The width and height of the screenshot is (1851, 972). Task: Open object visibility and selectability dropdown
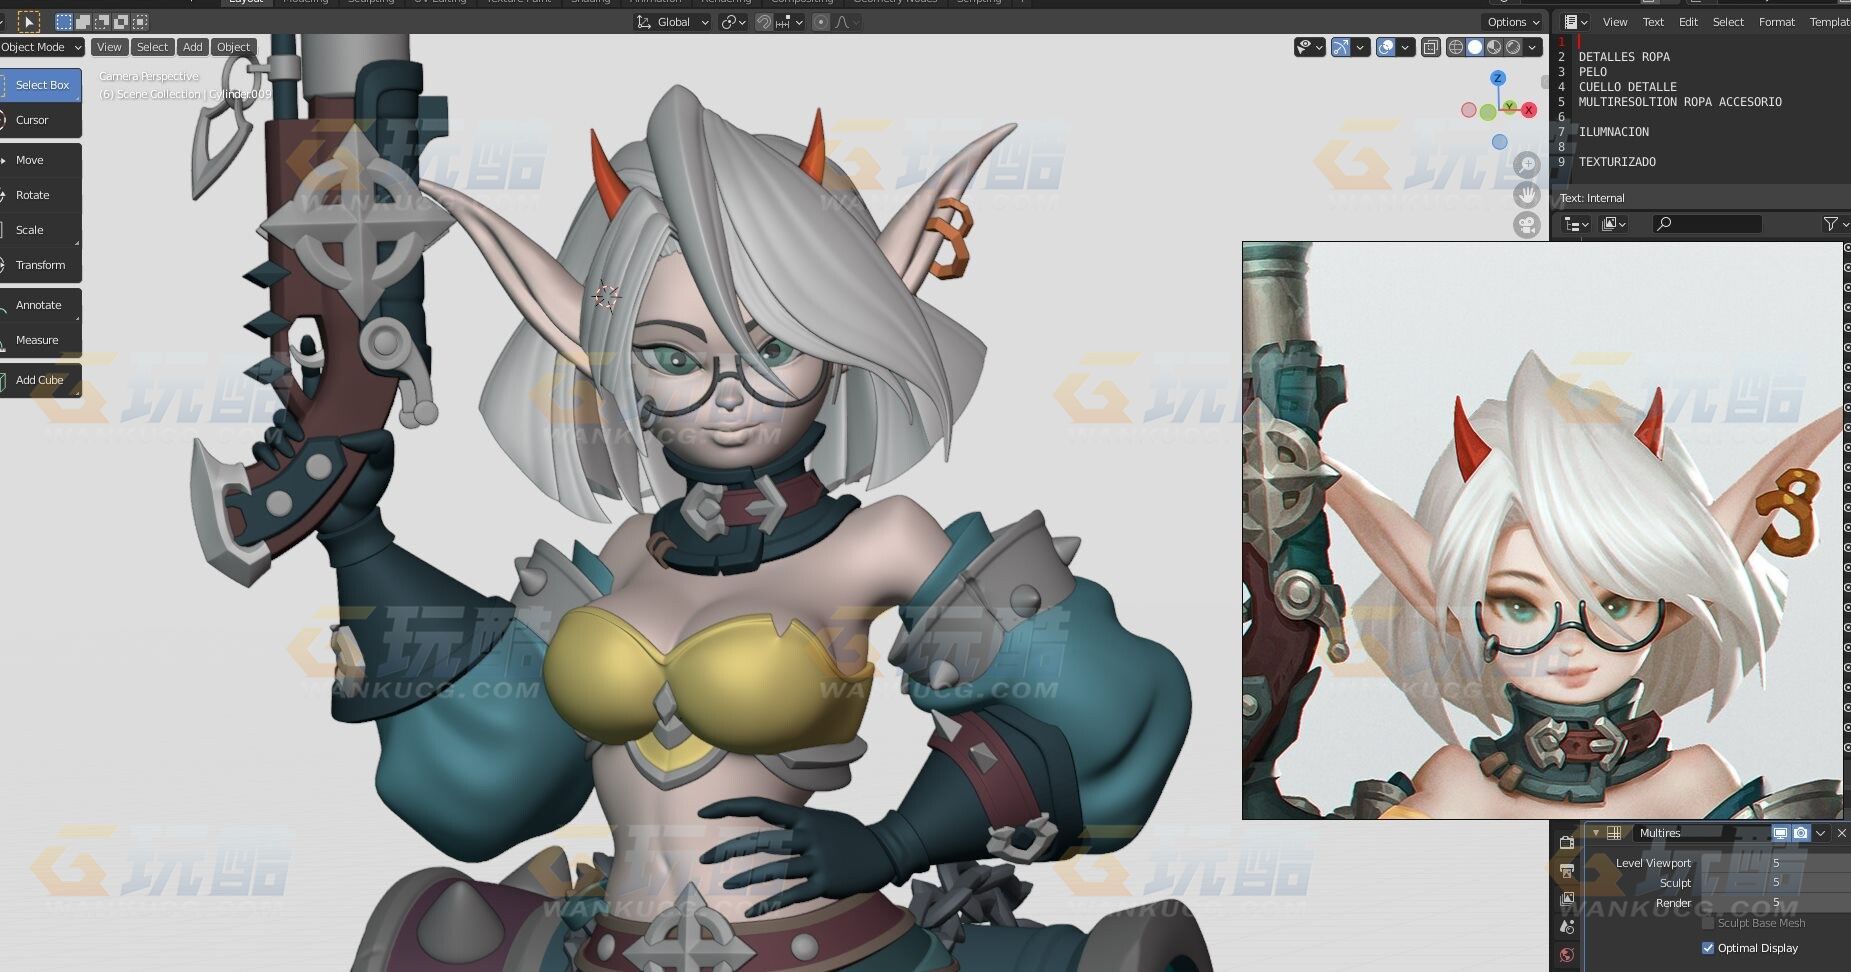[x=1309, y=47]
